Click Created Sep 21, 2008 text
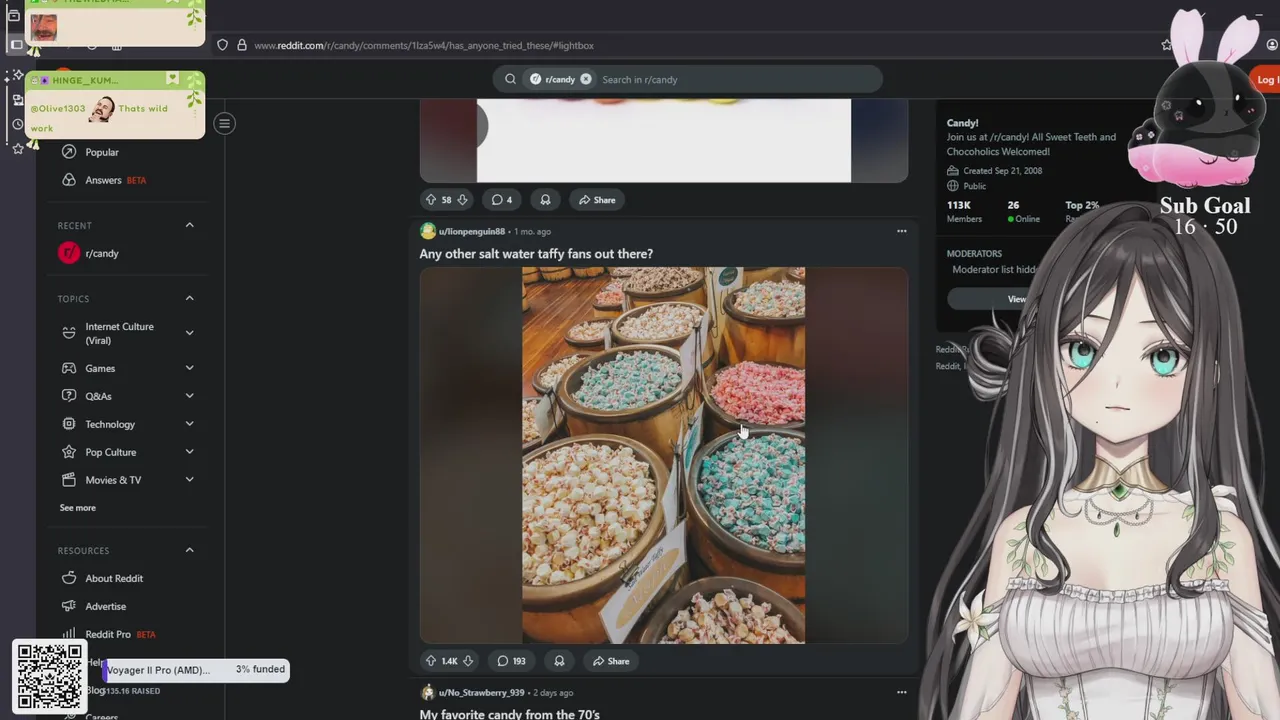Viewport: 1280px width, 720px height. pyautogui.click(x=1003, y=171)
